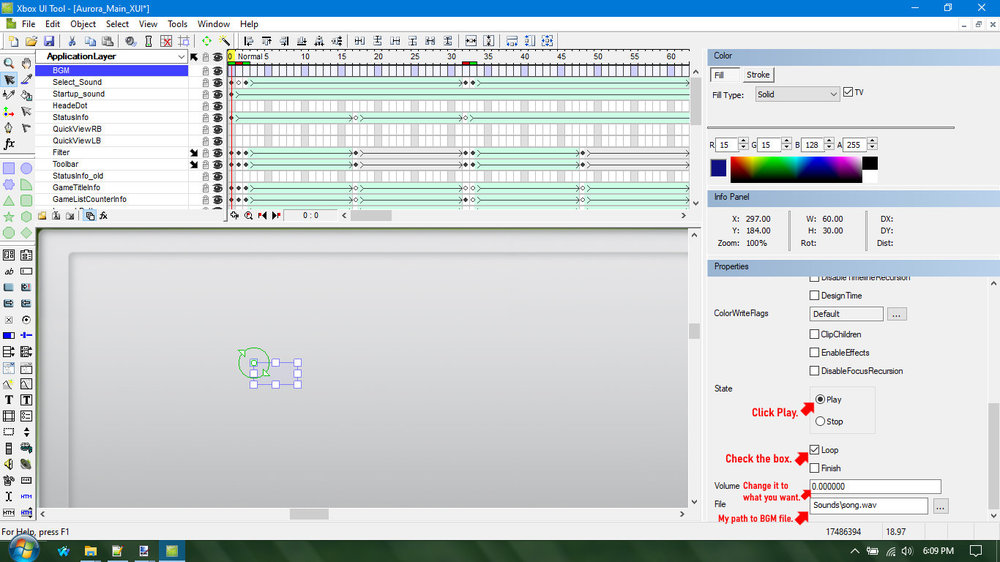Image resolution: width=1000 pixels, height=562 pixels.
Task: Select the bold T text control
Action: click(9, 400)
